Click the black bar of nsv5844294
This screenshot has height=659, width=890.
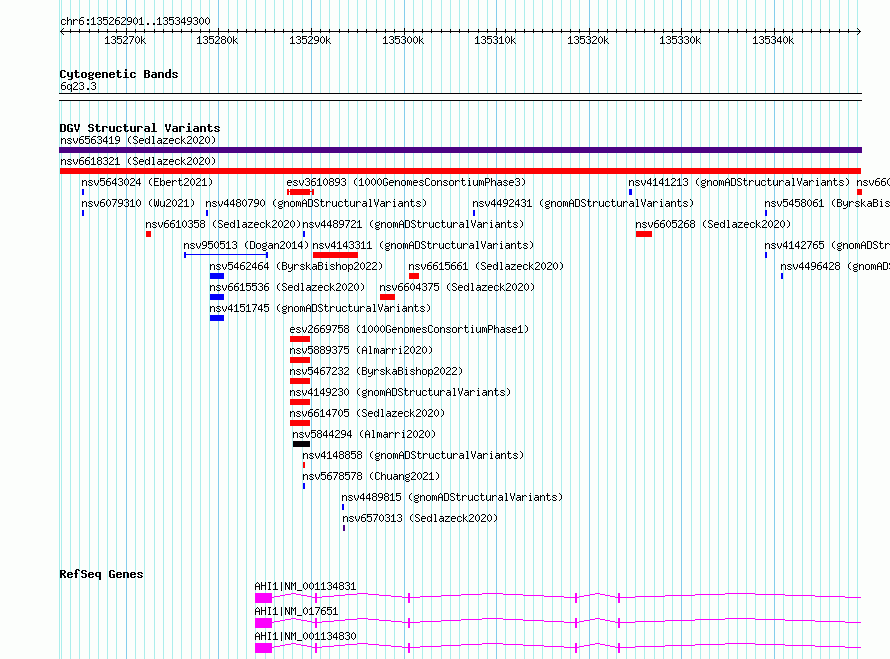[301, 444]
